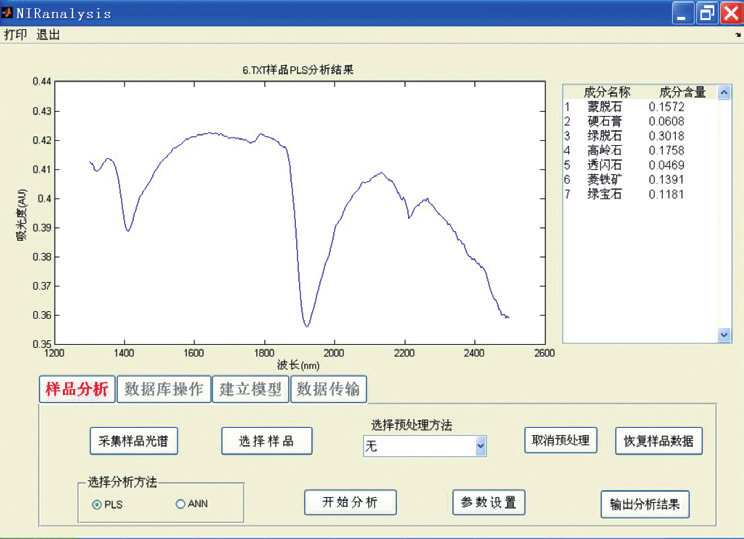Screen dimensions: 744x539
Task: Select the ANN radio button
Action: click(x=180, y=504)
